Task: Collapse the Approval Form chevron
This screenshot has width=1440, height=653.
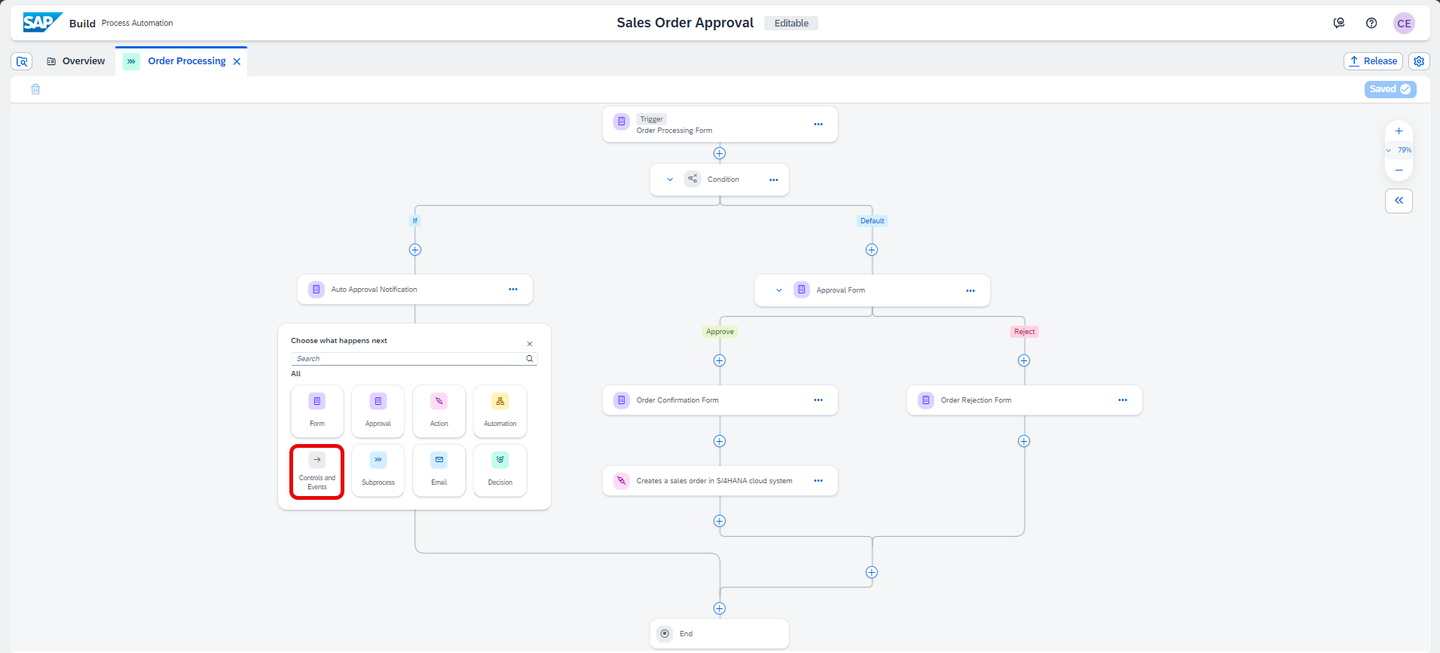Action: 779,290
